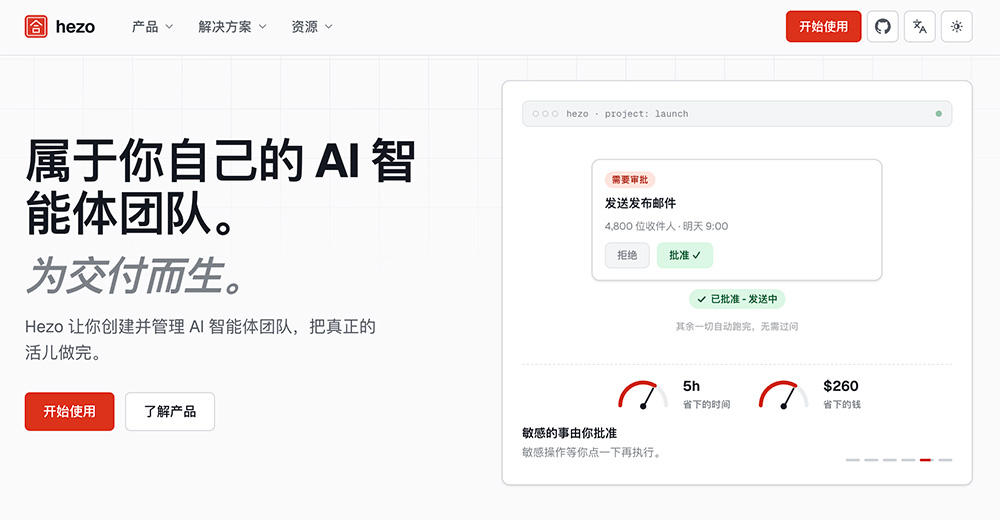Toggle light/dark theme sun icon

(957, 27)
